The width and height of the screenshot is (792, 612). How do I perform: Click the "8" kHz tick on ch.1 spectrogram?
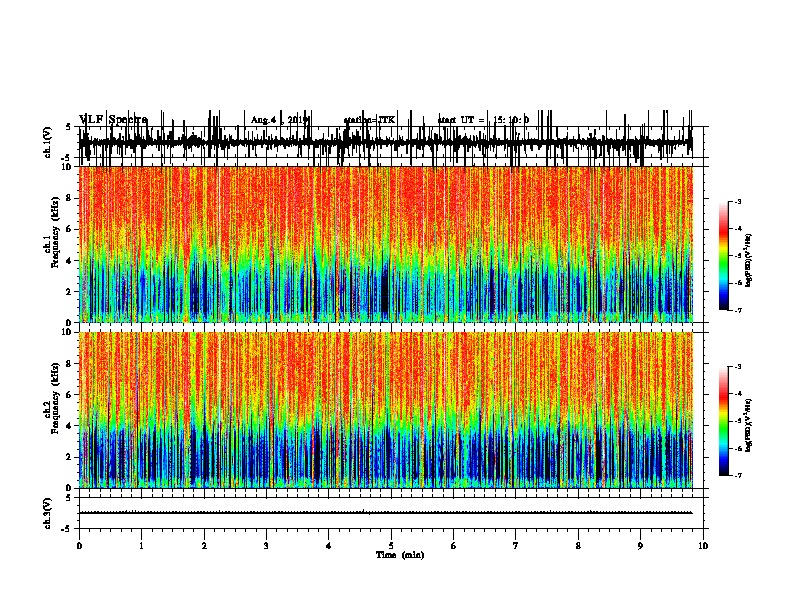(70, 198)
